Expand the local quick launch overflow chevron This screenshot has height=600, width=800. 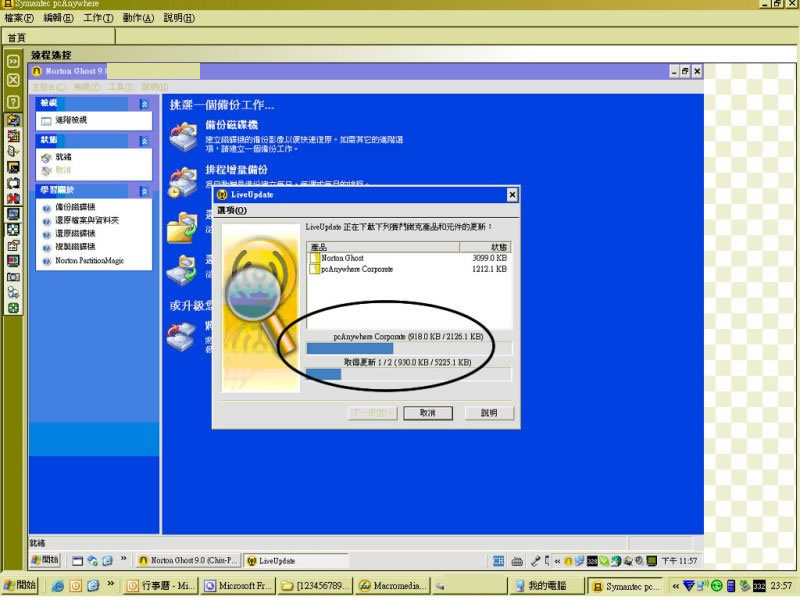(x=110, y=583)
